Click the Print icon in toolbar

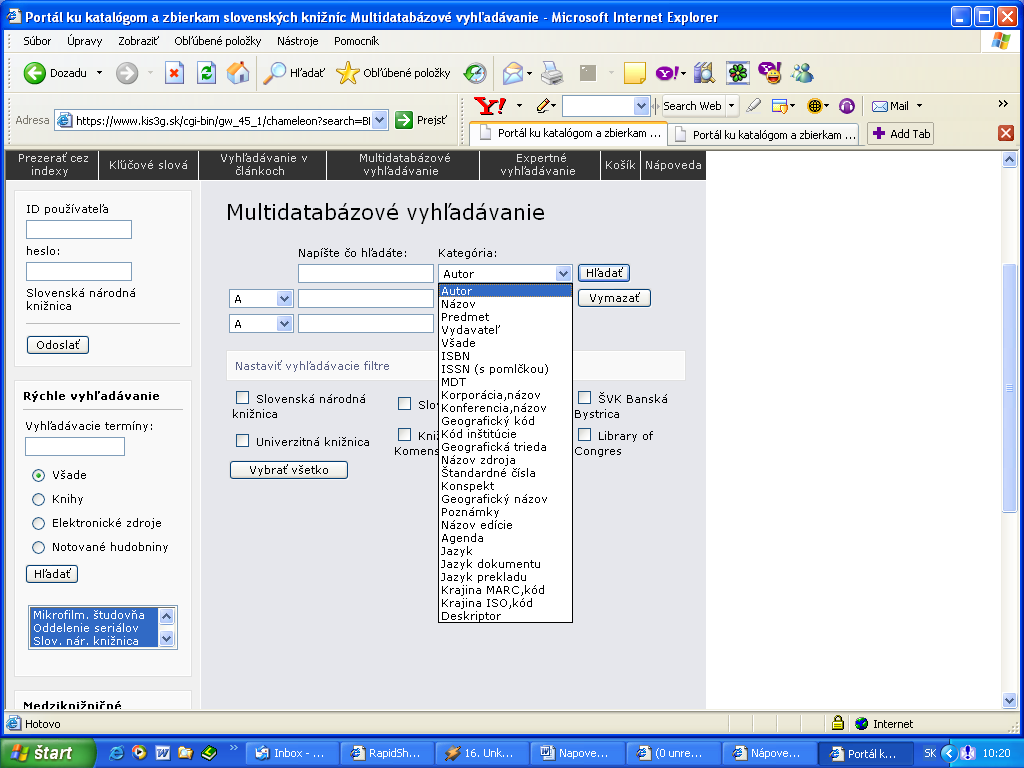[x=552, y=73]
